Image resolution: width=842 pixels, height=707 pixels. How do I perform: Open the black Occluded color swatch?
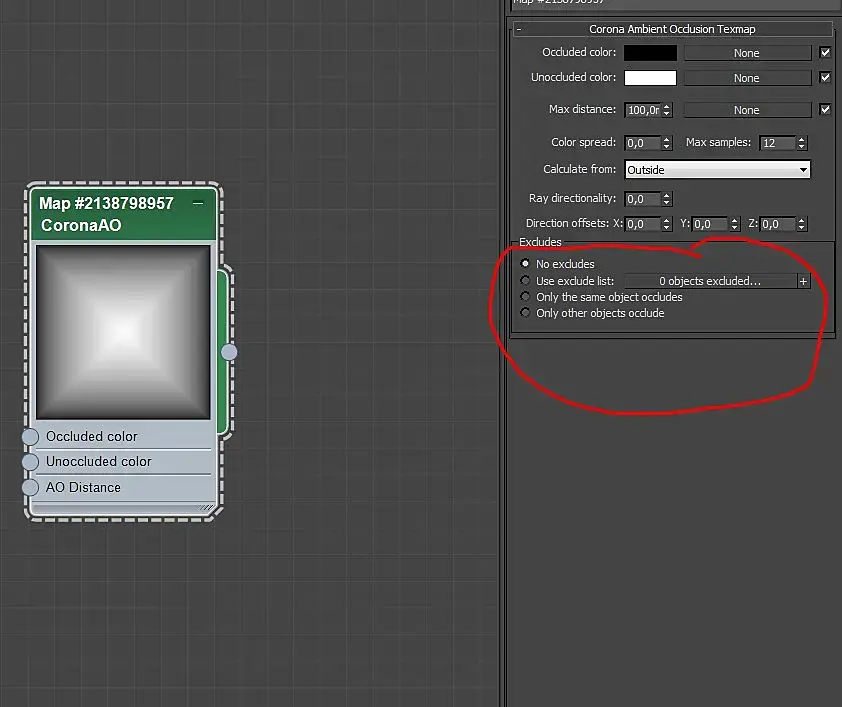click(650, 53)
